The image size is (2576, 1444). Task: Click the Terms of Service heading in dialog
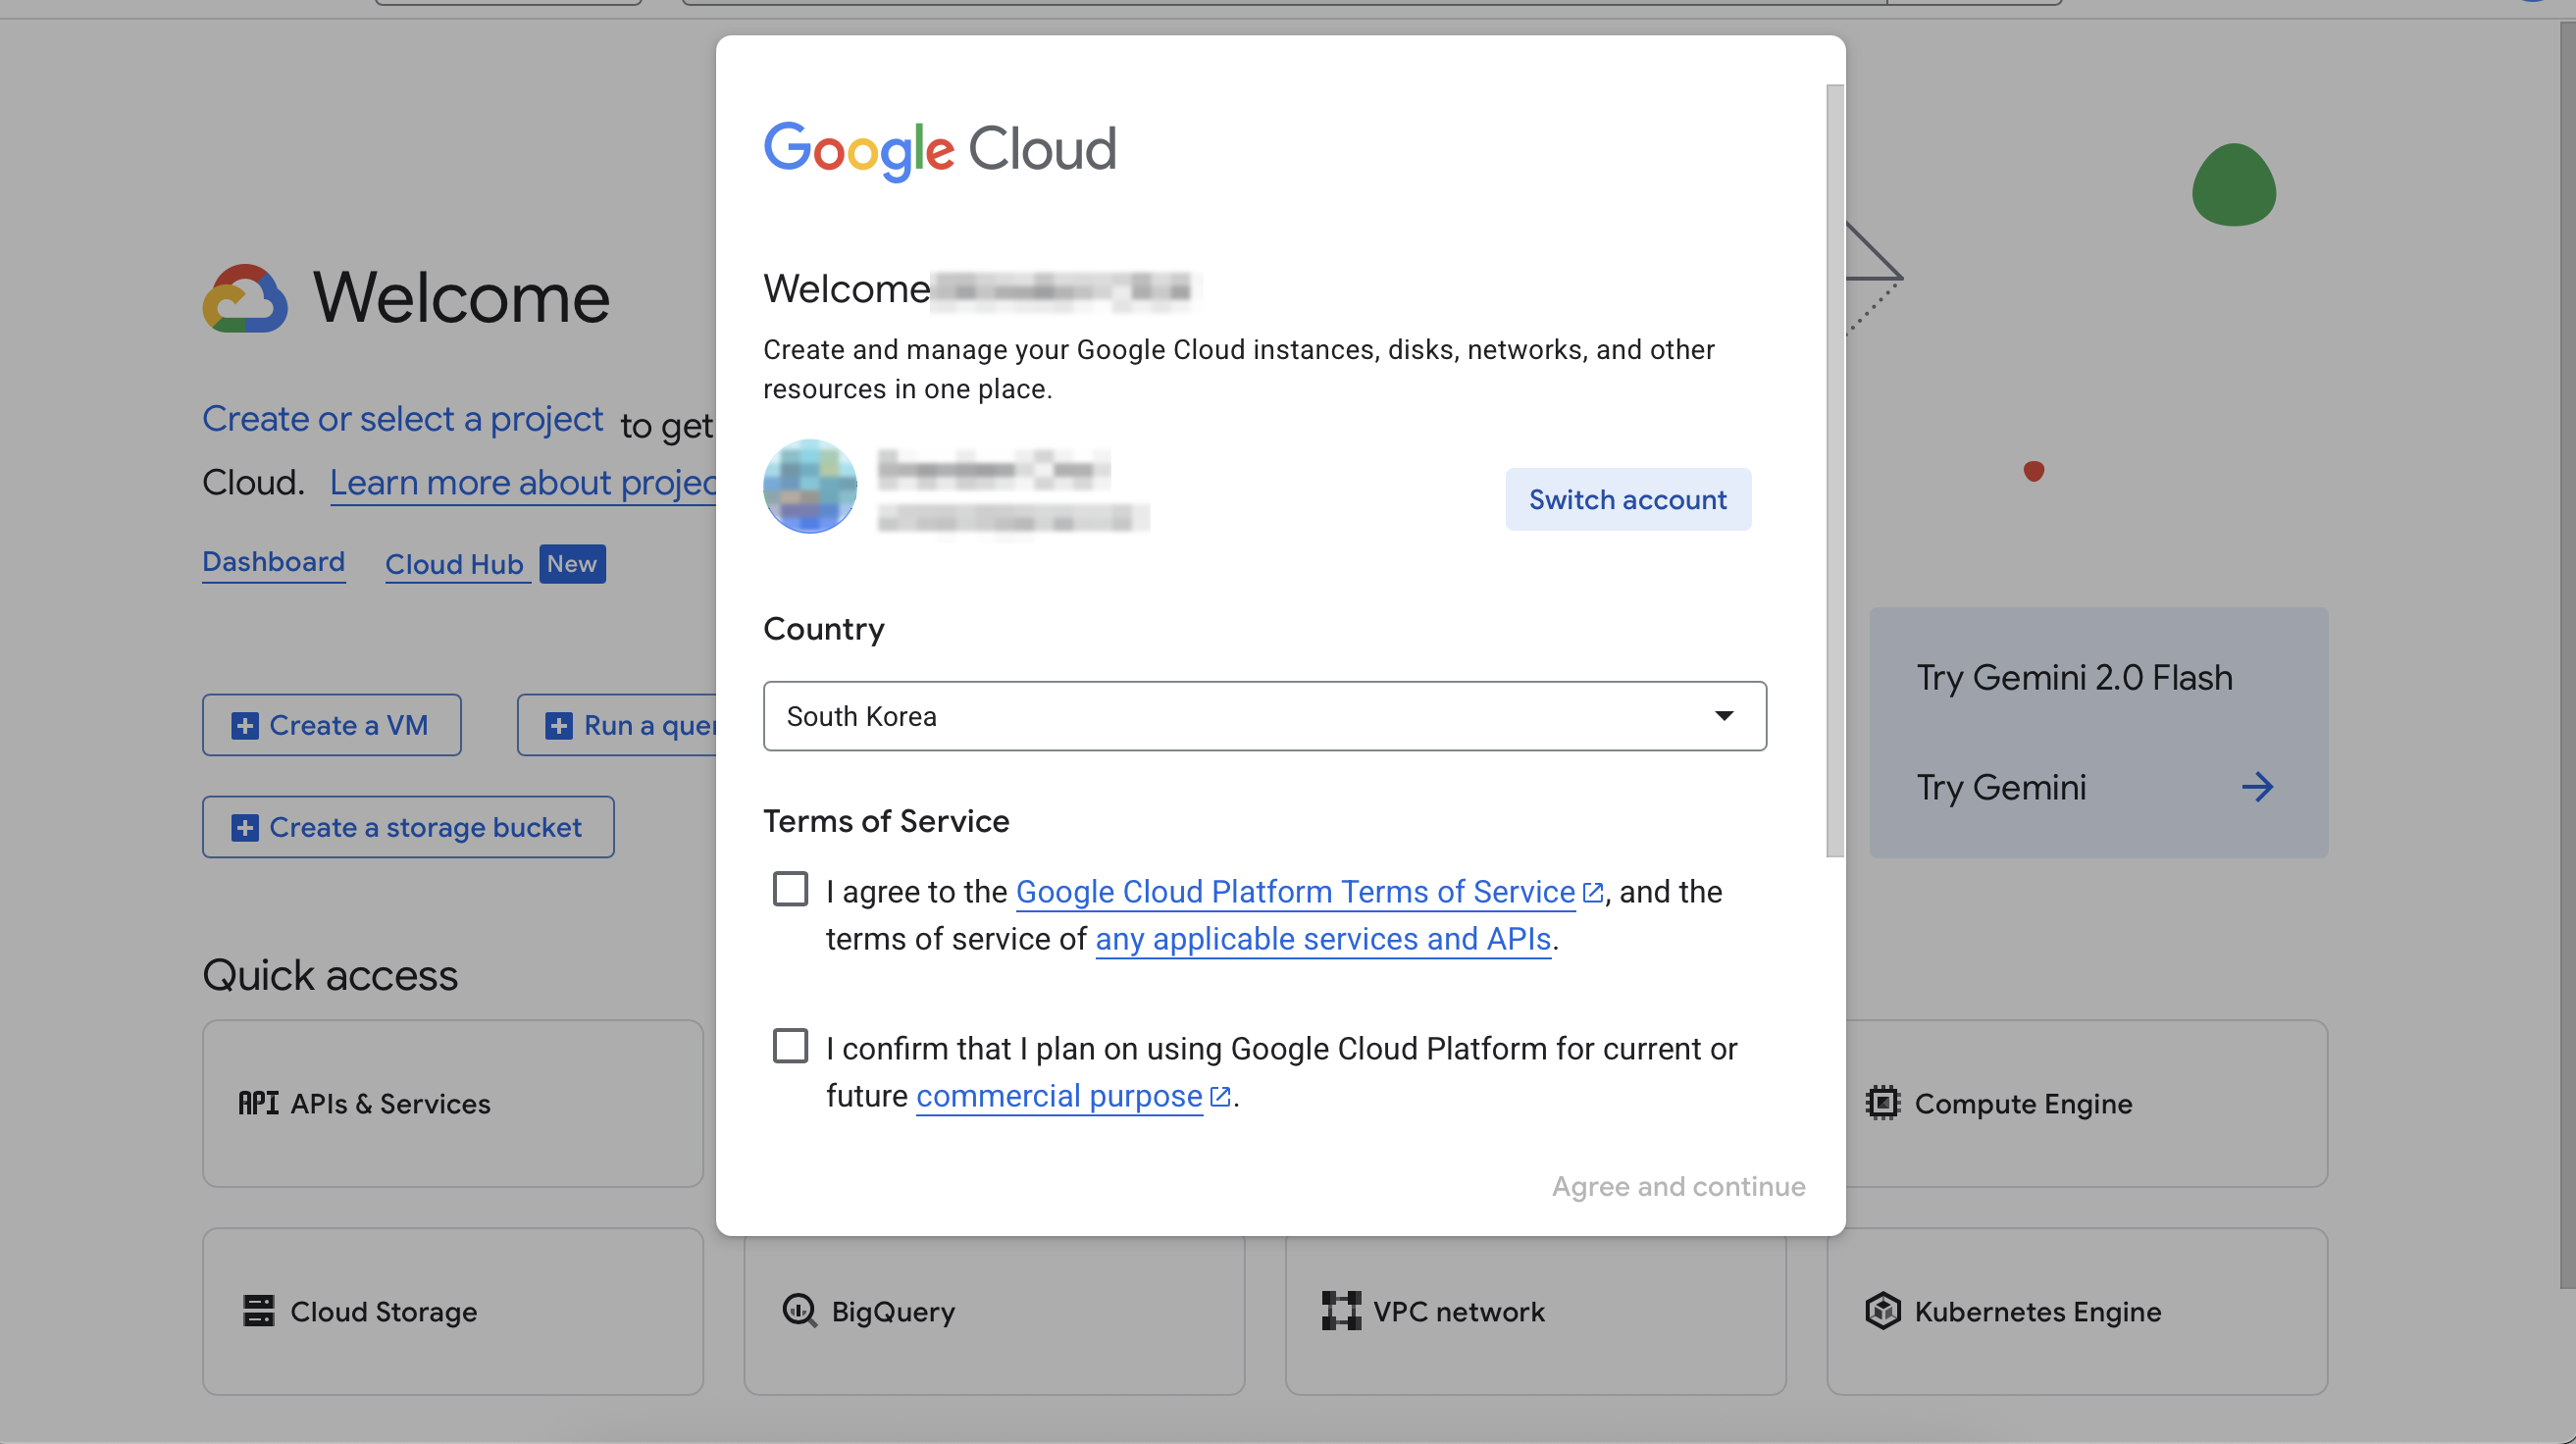tap(886, 822)
